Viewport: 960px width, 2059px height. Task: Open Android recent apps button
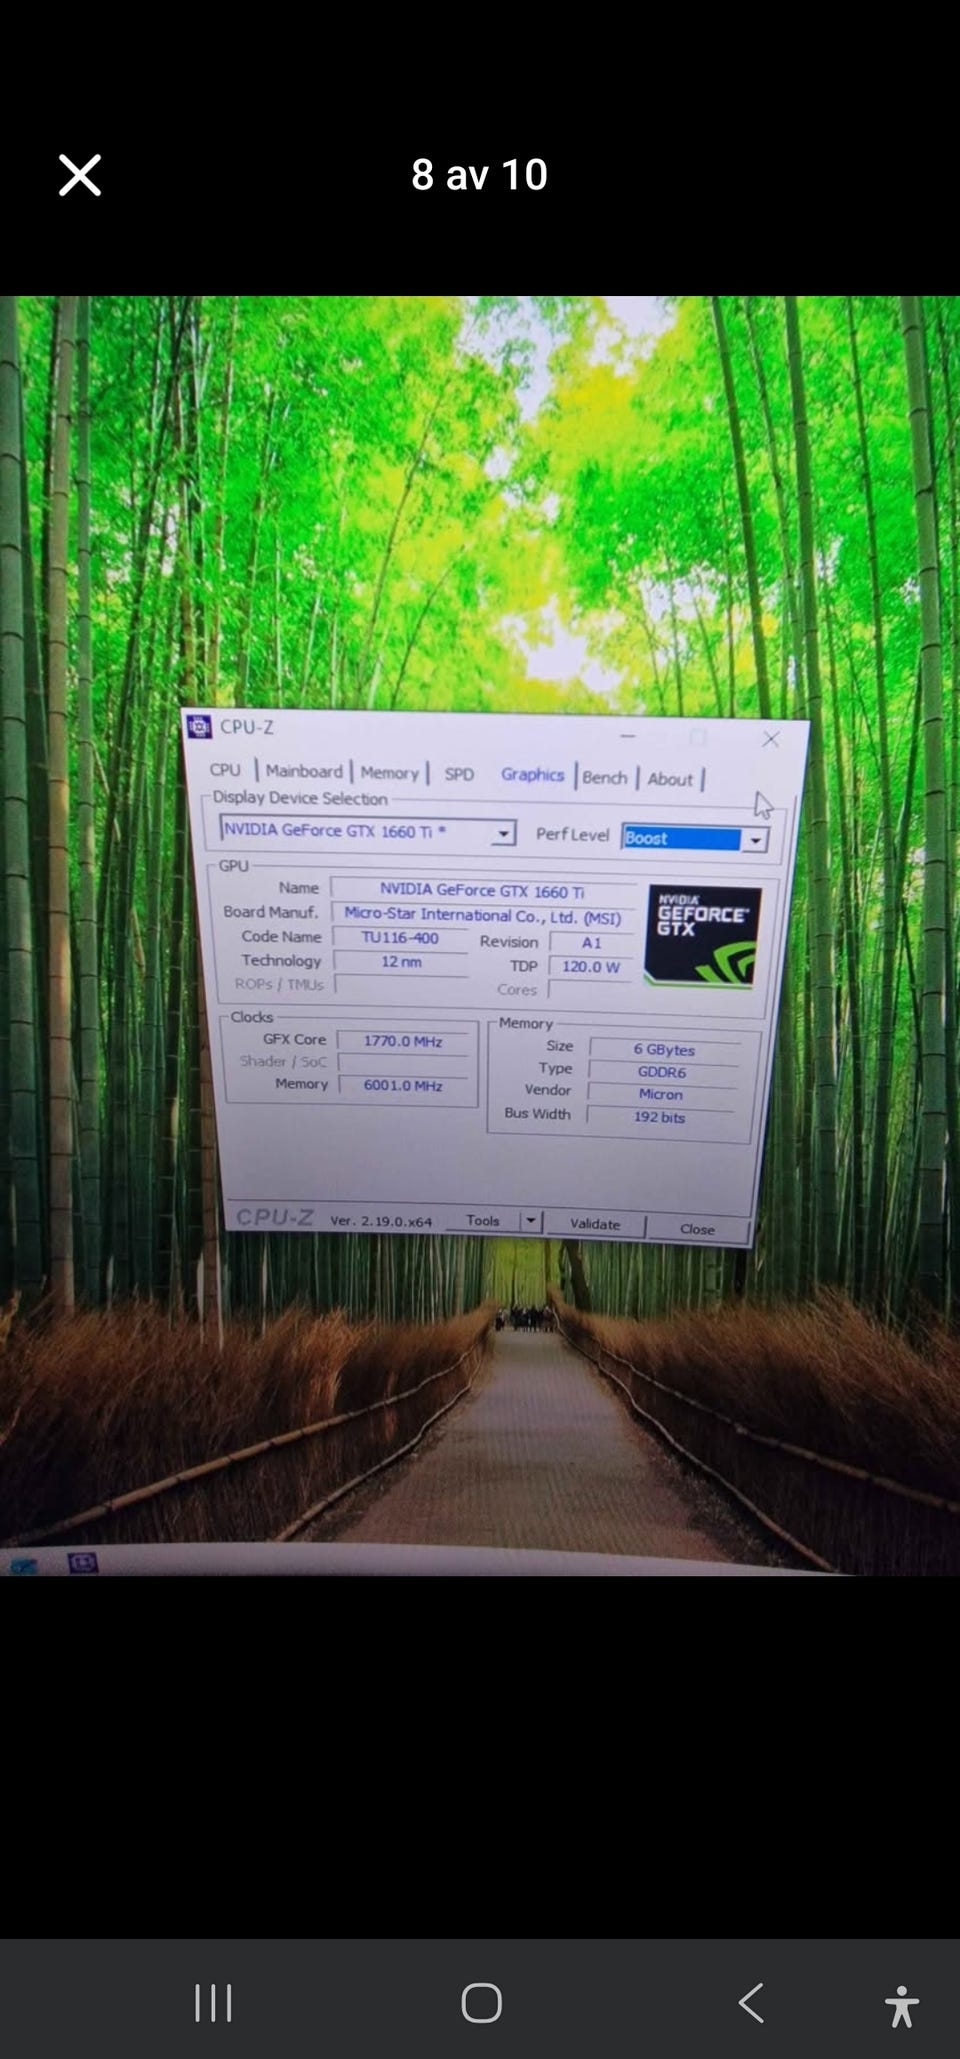click(x=213, y=2003)
